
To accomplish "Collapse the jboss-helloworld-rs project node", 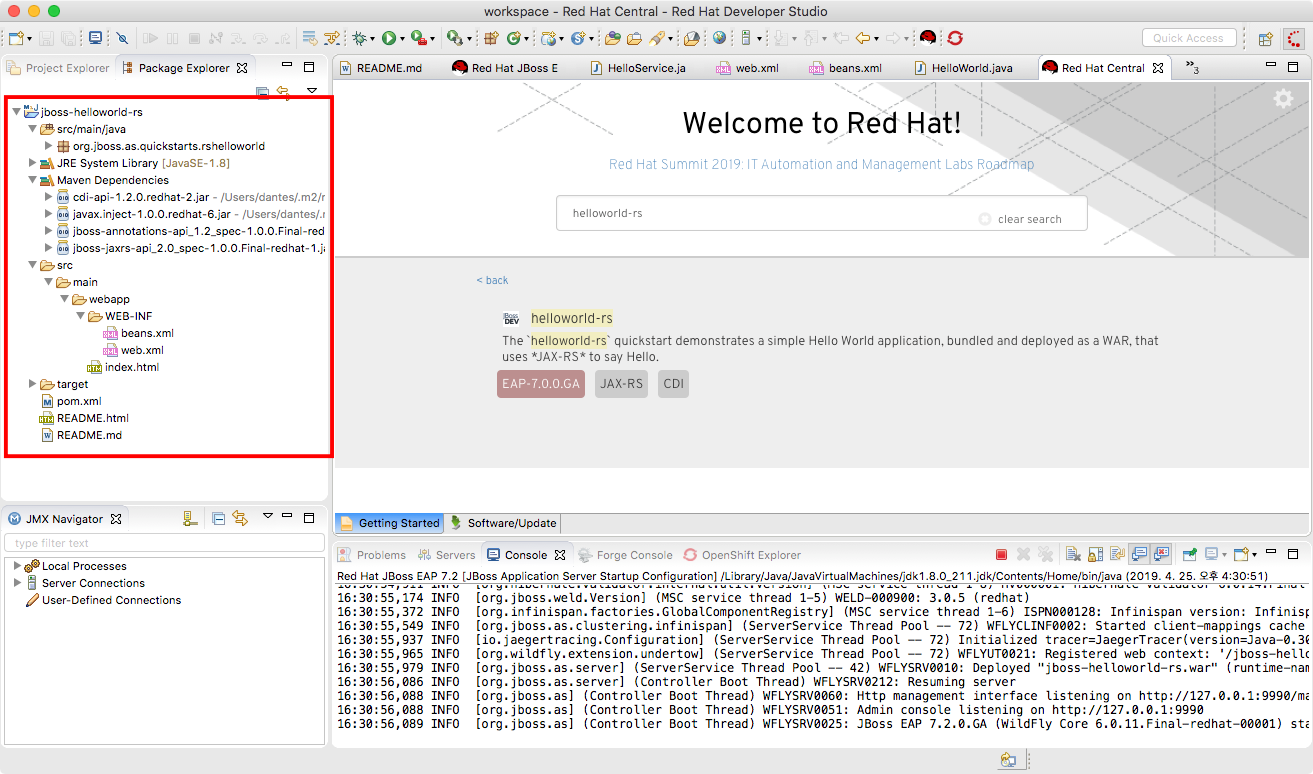I will click(x=16, y=112).
